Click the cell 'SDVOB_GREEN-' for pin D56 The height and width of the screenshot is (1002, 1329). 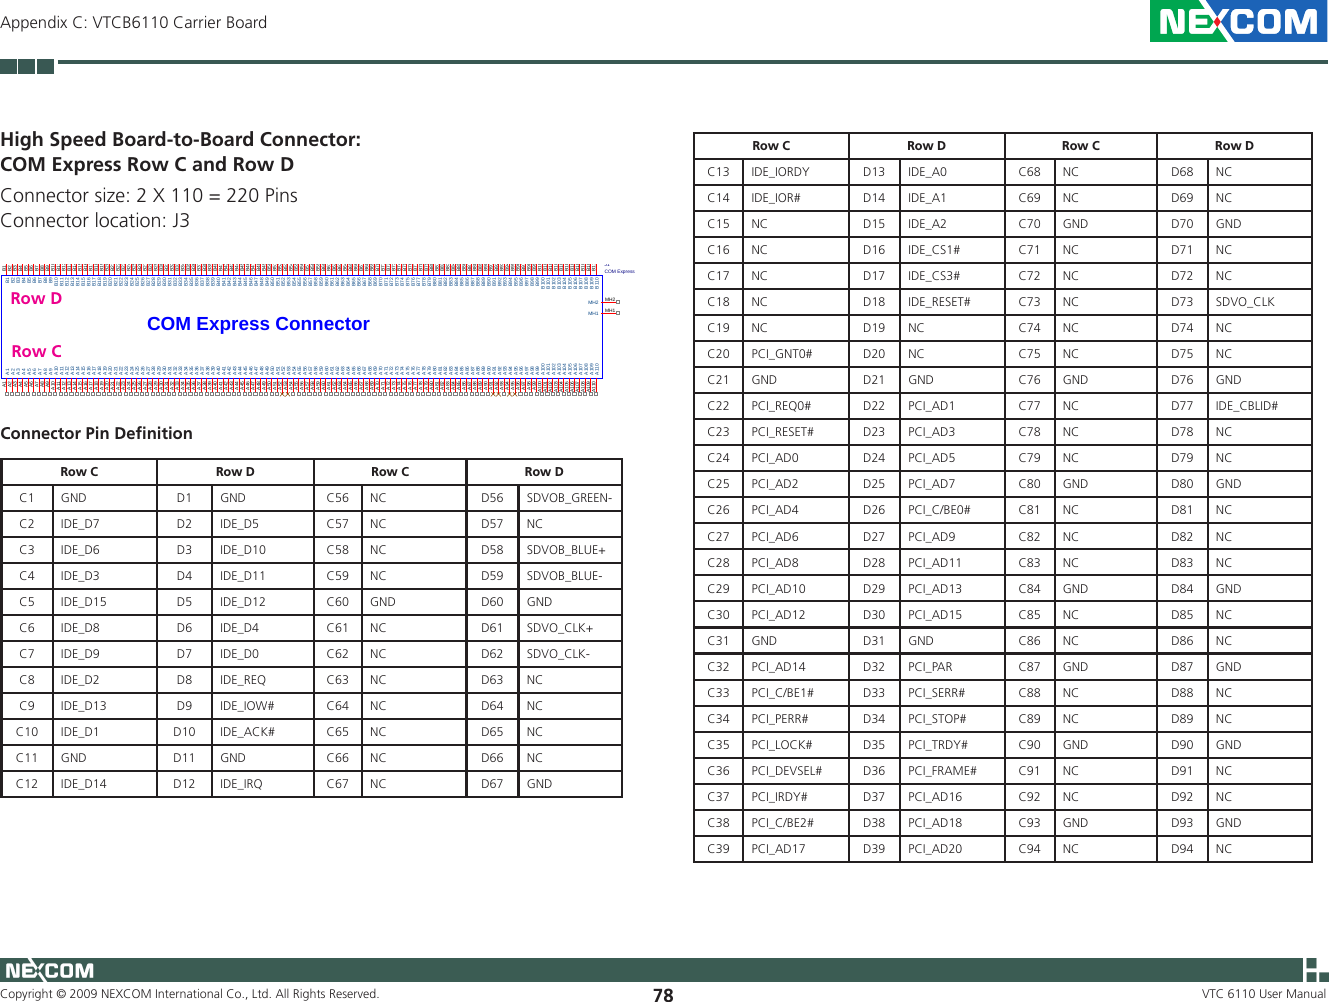point(569,498)
